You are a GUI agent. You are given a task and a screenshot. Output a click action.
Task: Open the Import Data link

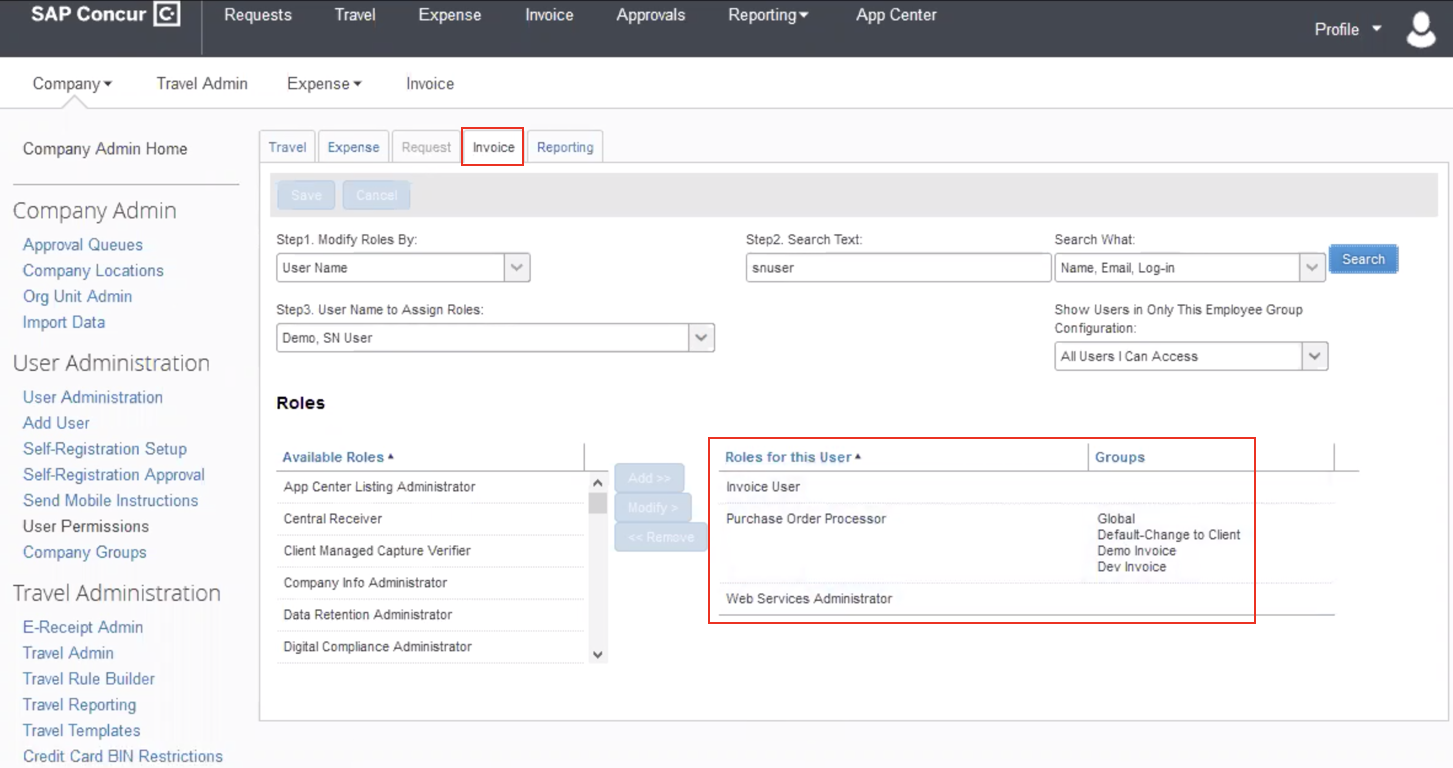coord(64,323)
